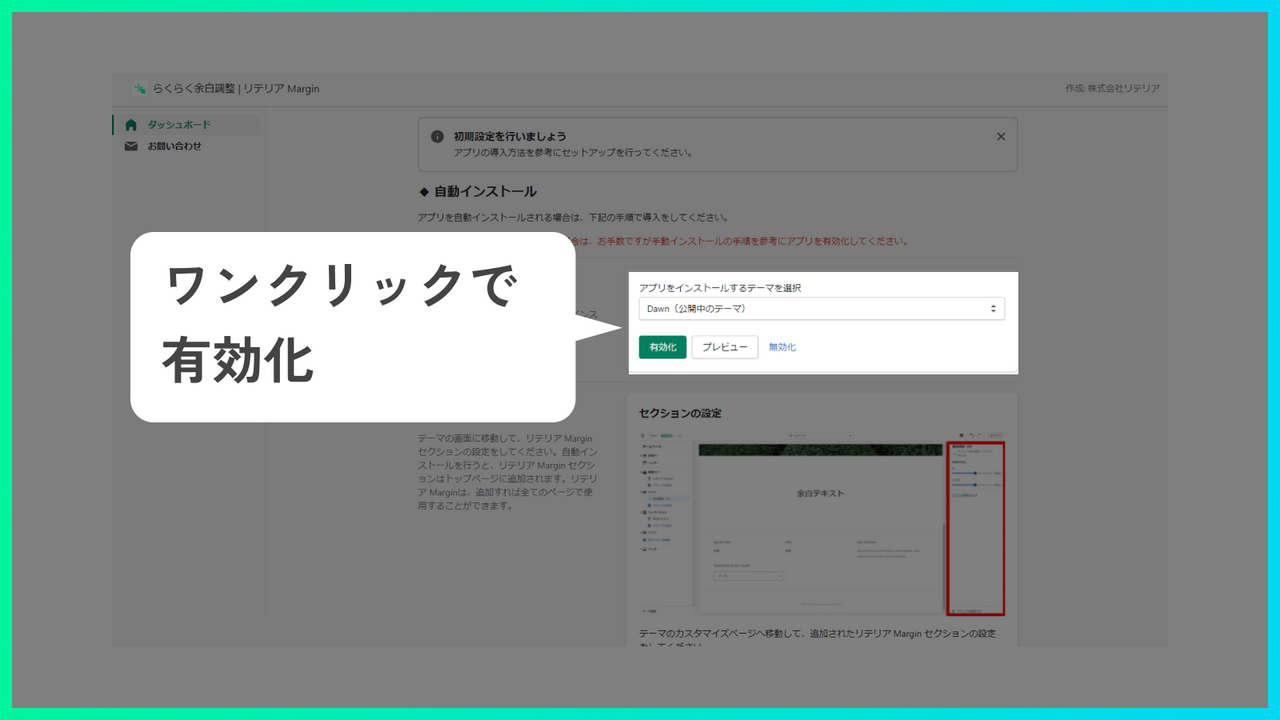
Task: Click the device preview icon in the editor screenshot
Action: pyautogui.click(x=961, y=435)
